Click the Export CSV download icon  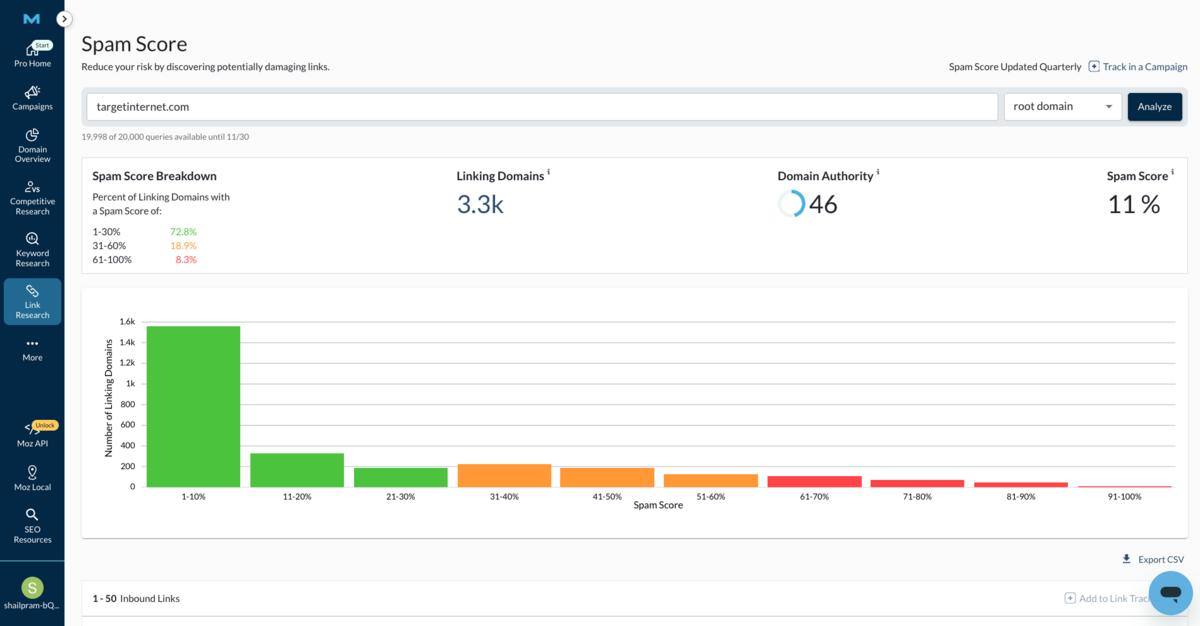click(1127, 559)
